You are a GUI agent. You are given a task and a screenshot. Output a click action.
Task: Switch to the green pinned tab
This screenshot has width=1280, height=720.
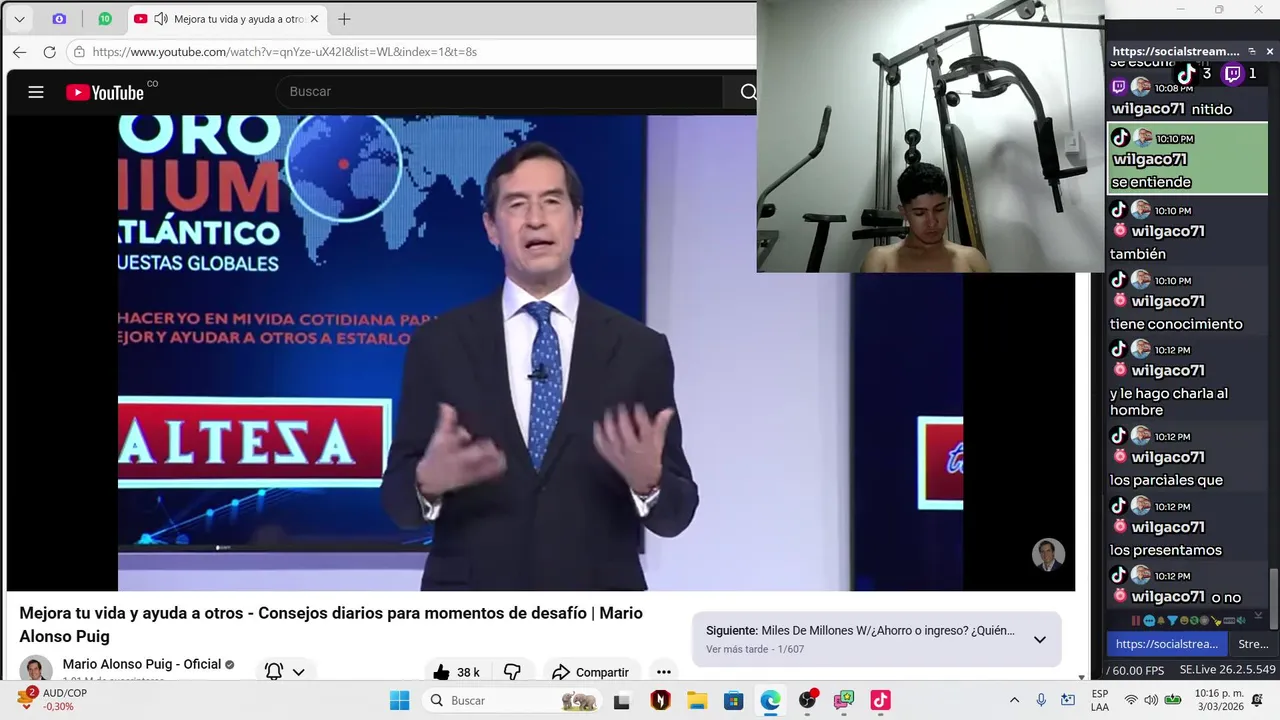tap(105, 19)
